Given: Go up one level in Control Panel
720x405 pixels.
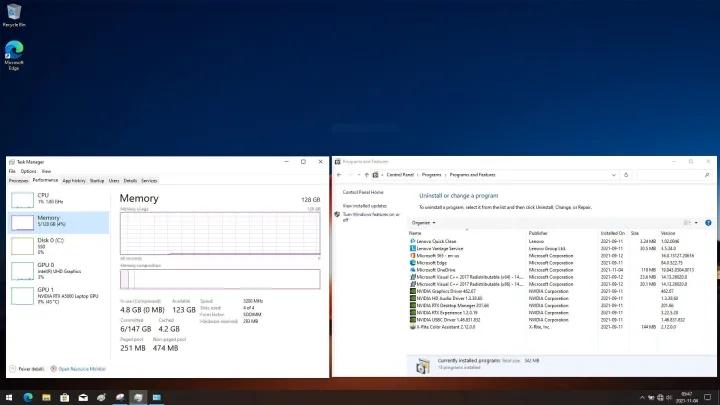Looking at the screenshot, I should click(x=366, y=175).
